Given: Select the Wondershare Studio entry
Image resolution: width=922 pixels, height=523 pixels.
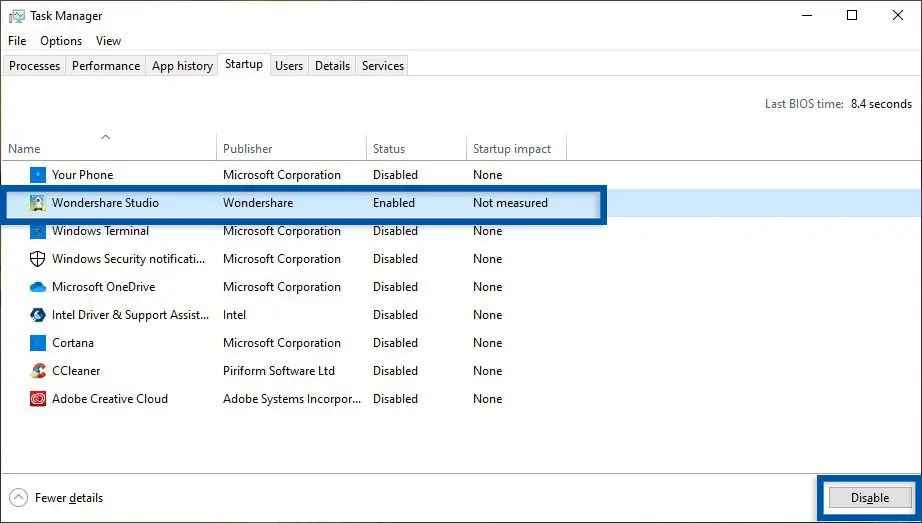Looking at the screenshot, I should (105, 203).
